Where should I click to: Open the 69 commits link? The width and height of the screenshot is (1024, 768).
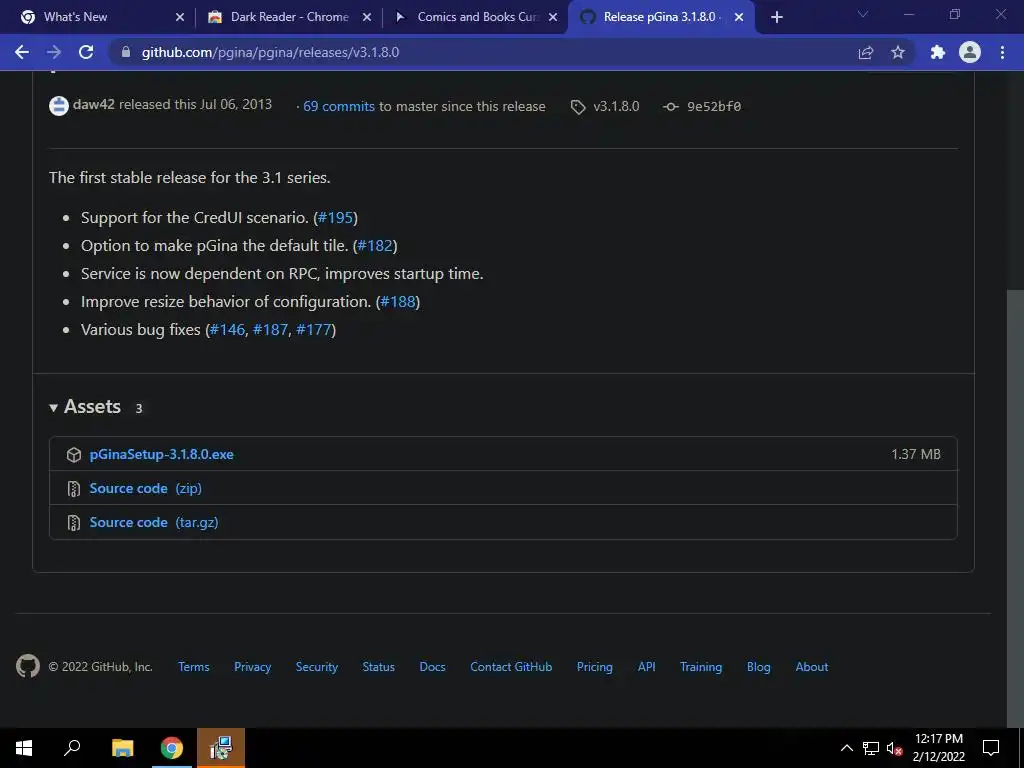point(338,106)
